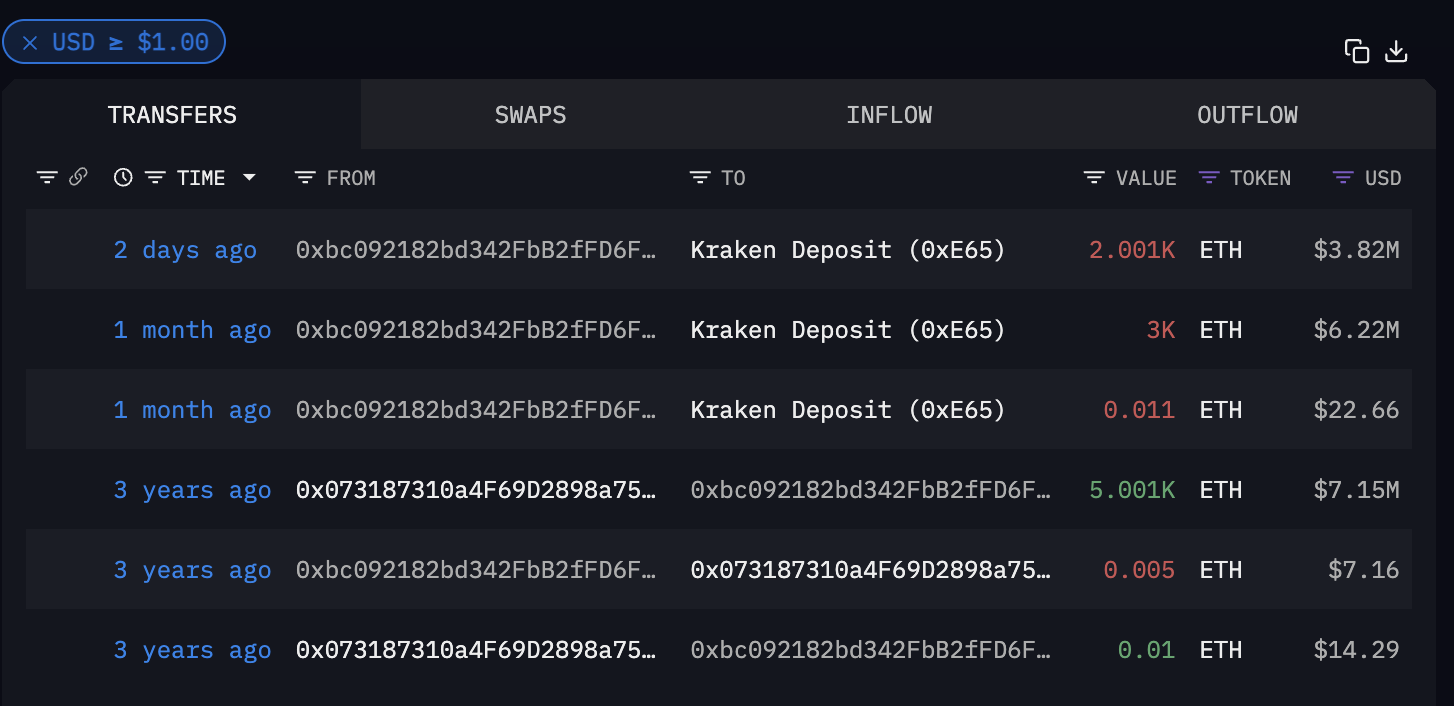Screen dimensions: 1454x706
Task: Open Kraken Deposit link in first row
Action: [x=847, y=250]
